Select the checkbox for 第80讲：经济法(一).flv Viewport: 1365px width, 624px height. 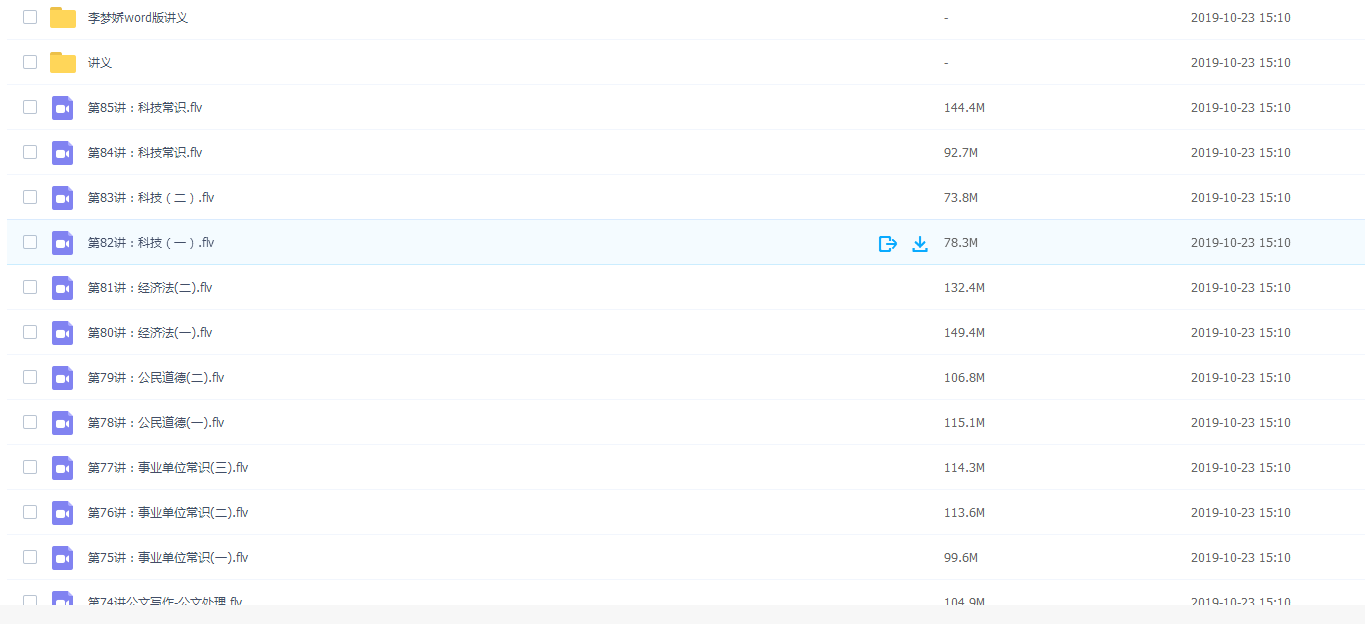tap(30, 332)
